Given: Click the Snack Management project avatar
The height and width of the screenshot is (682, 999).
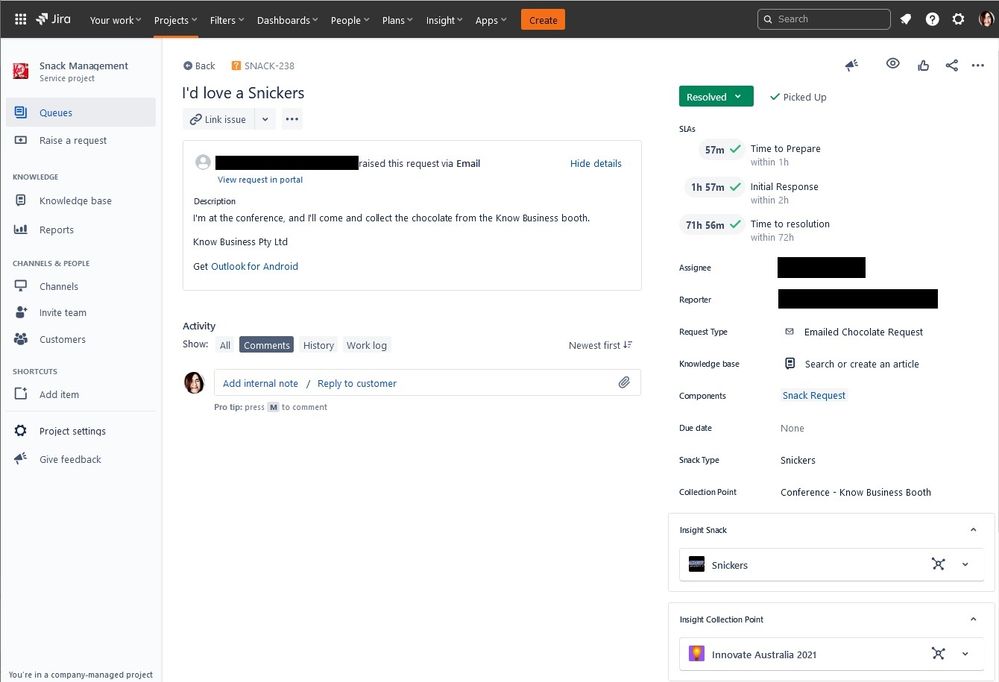Looking at the screenshot, I should click(20, 71).
